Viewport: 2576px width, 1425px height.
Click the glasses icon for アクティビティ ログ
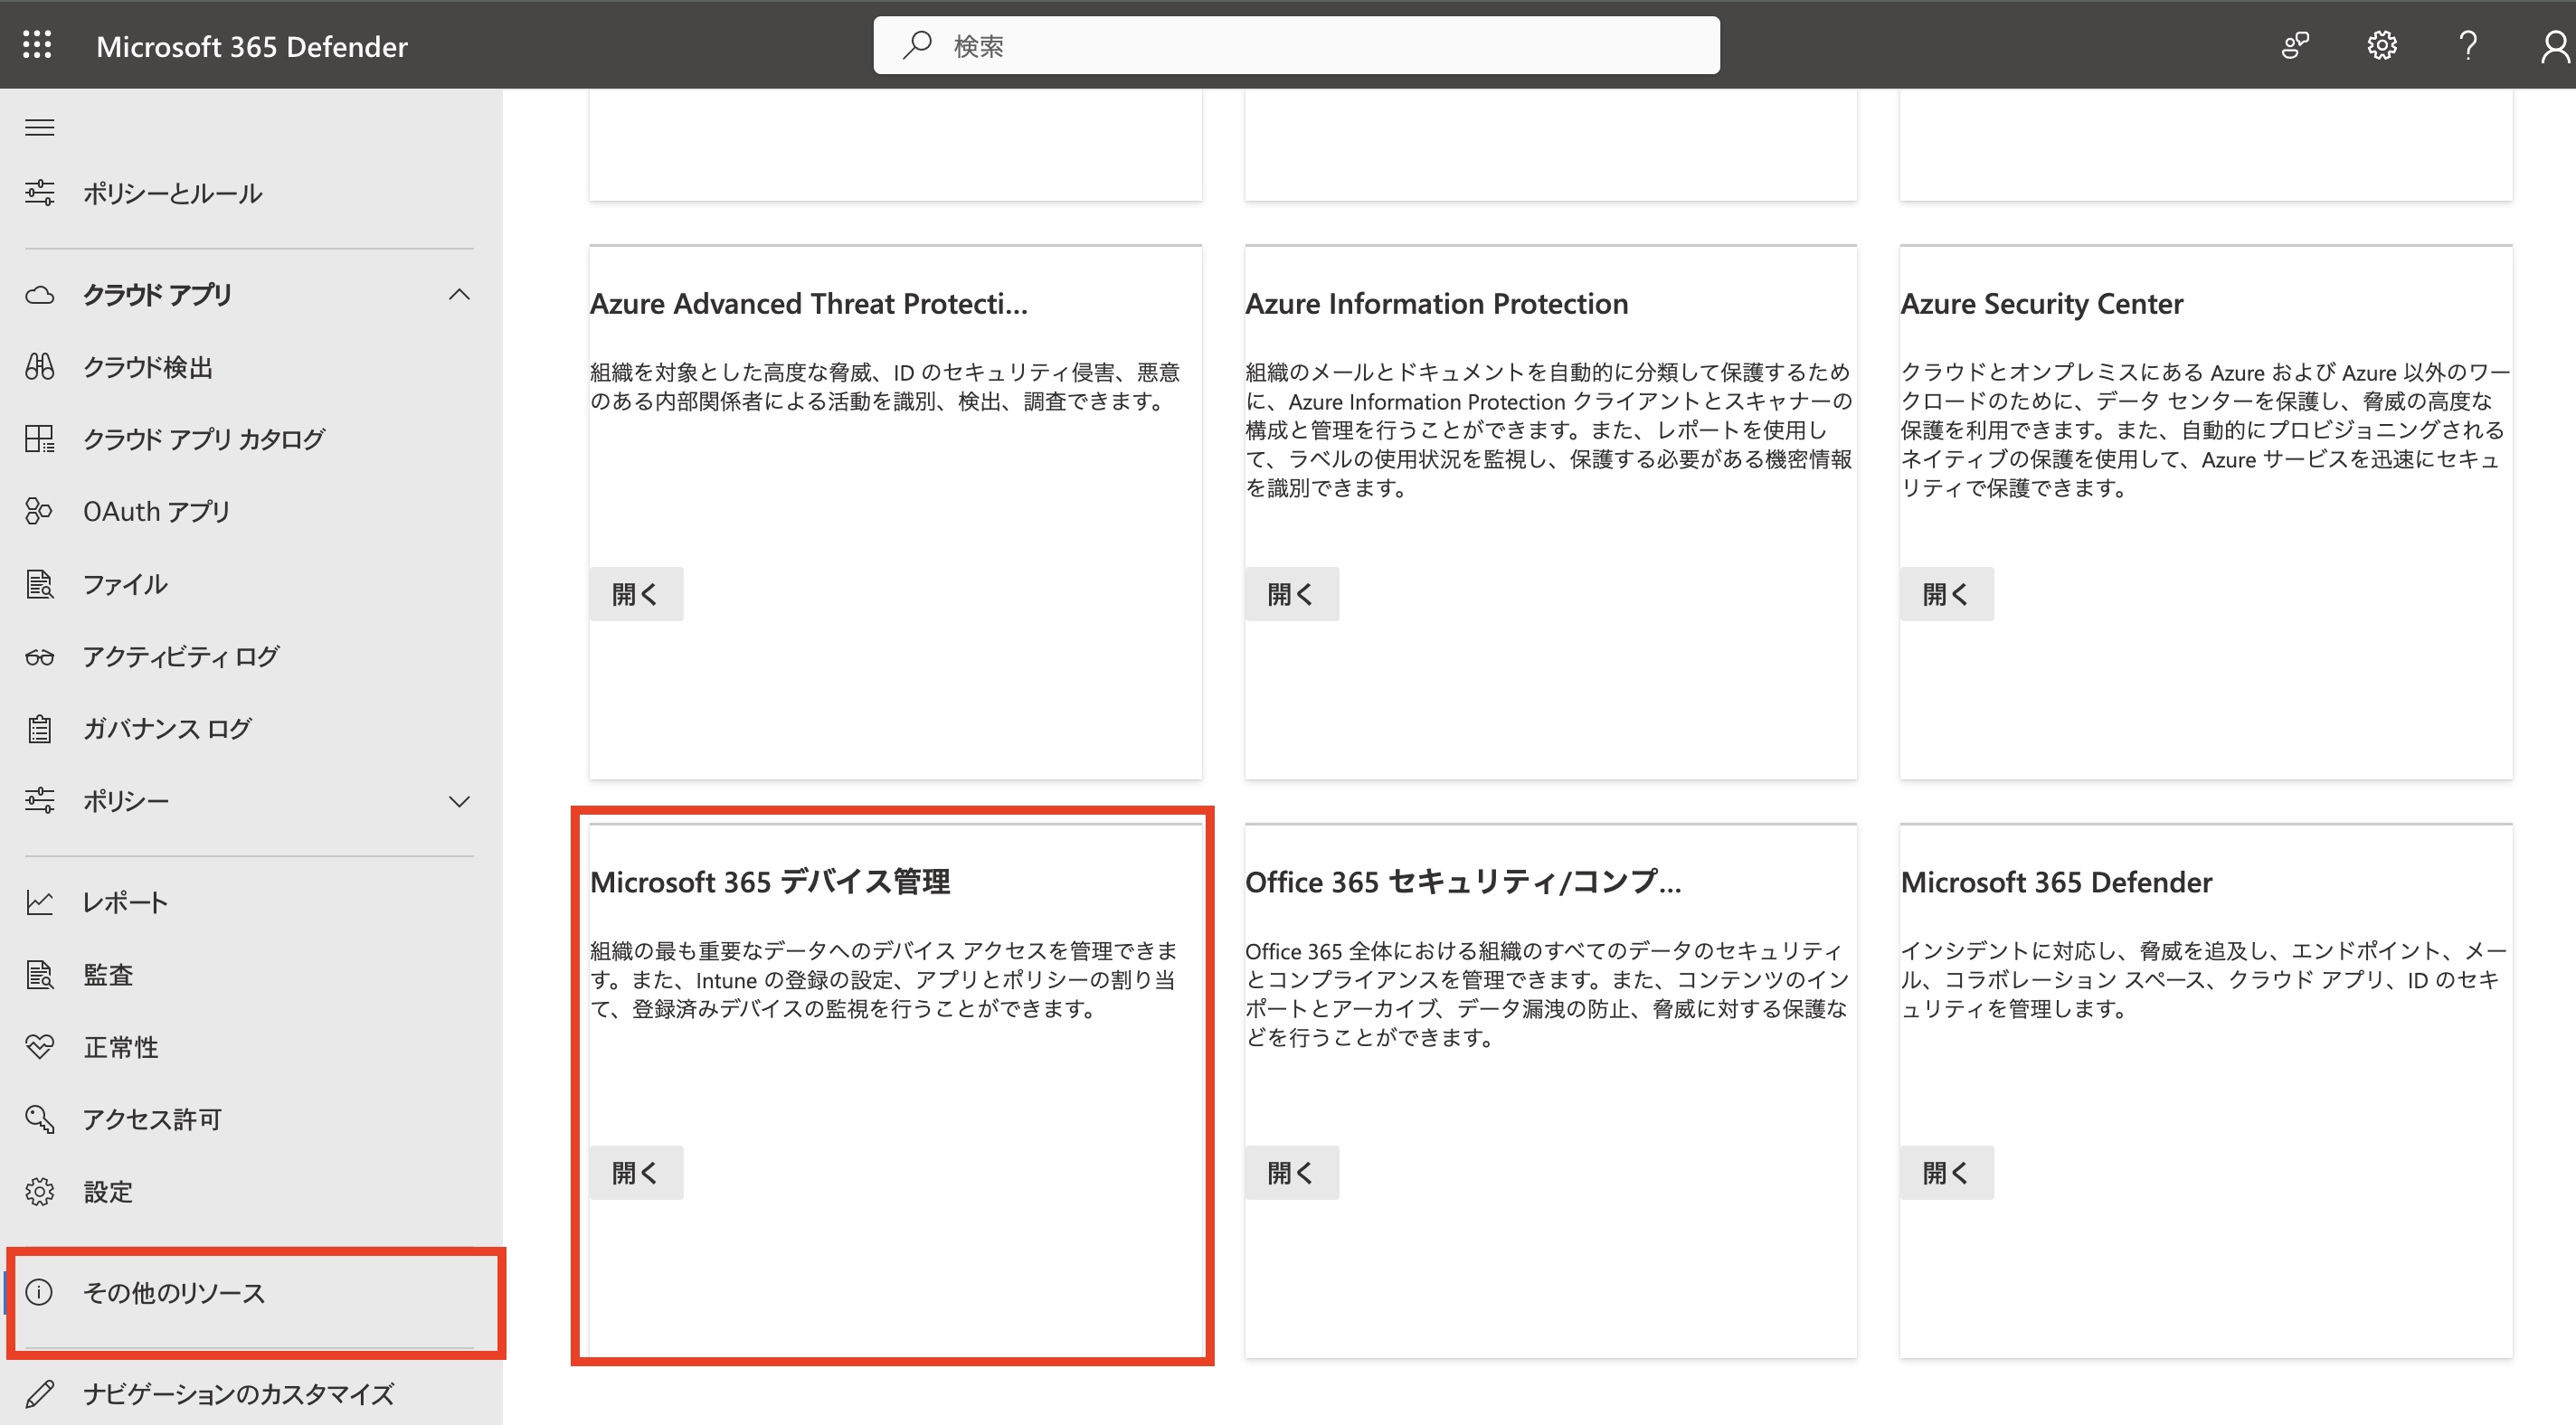point(39,657)
